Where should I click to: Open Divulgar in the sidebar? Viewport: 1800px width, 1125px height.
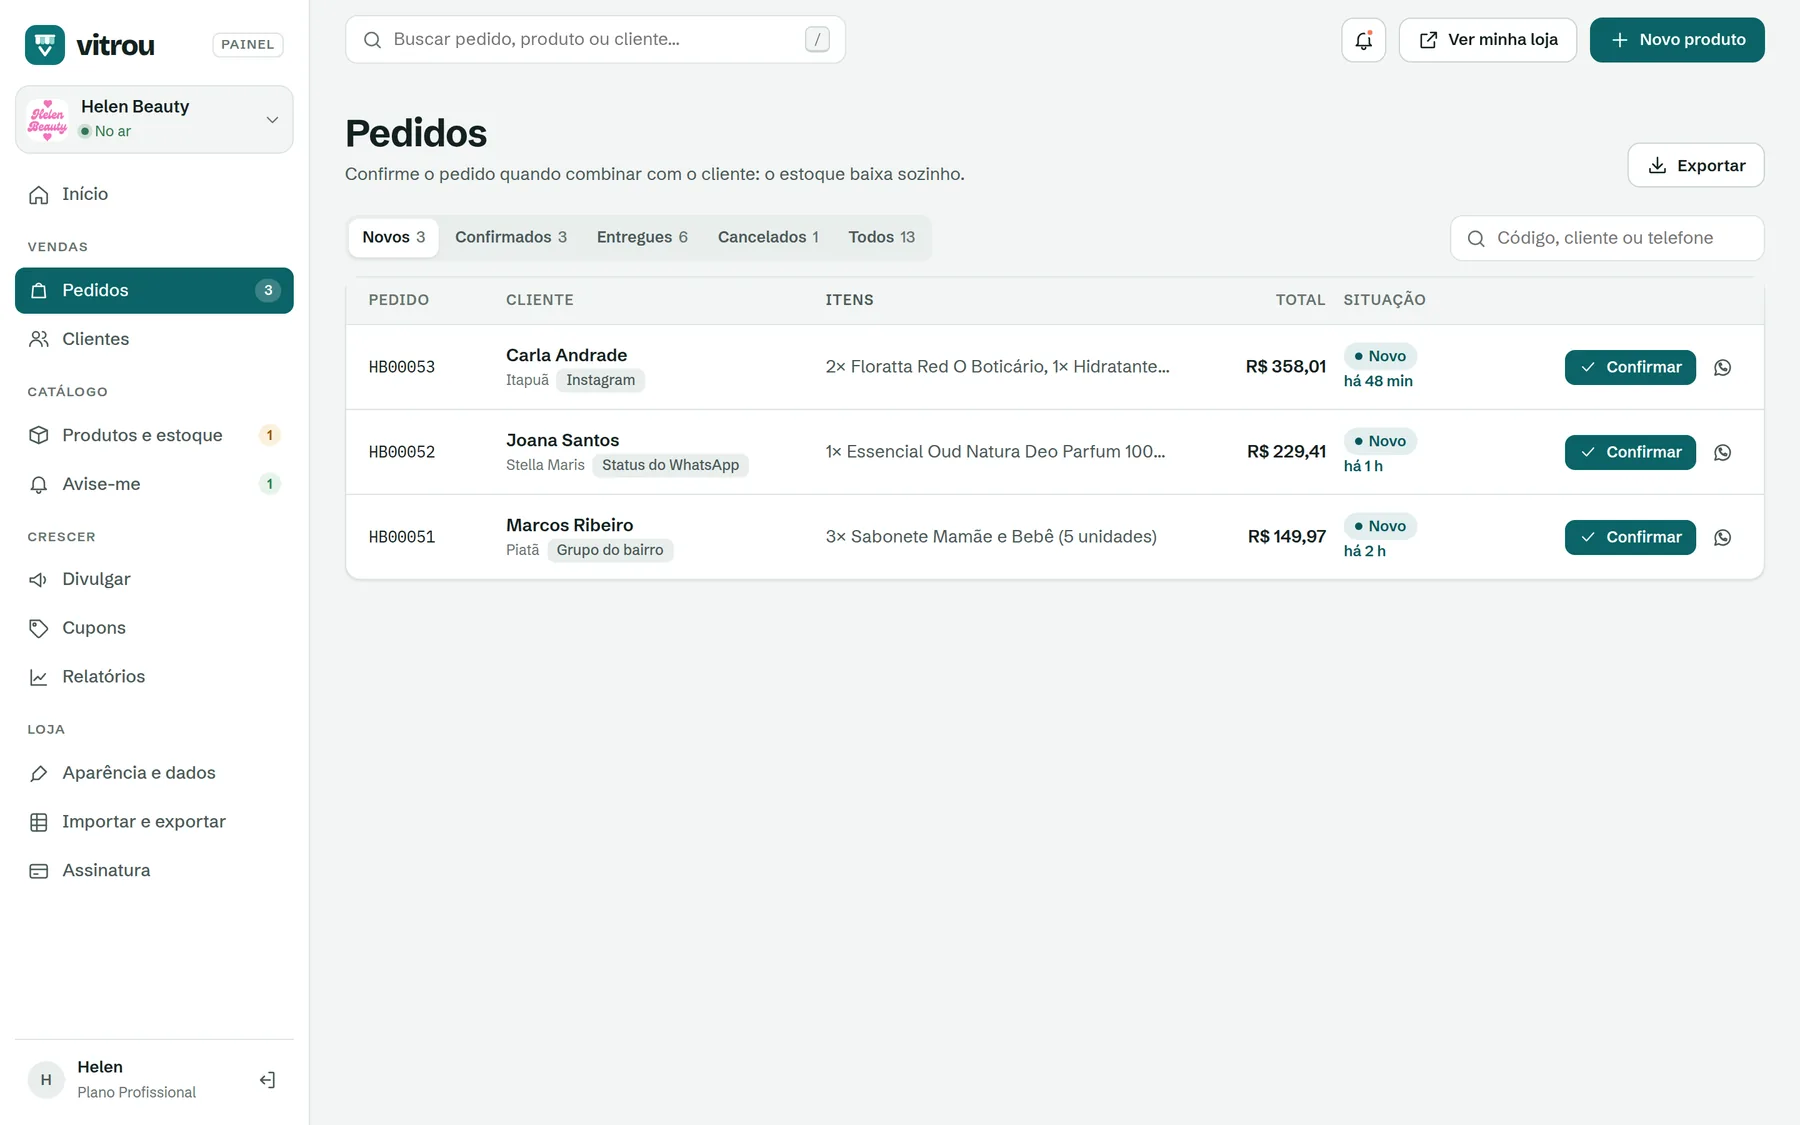pyautogui.click(x=154, y=579)
